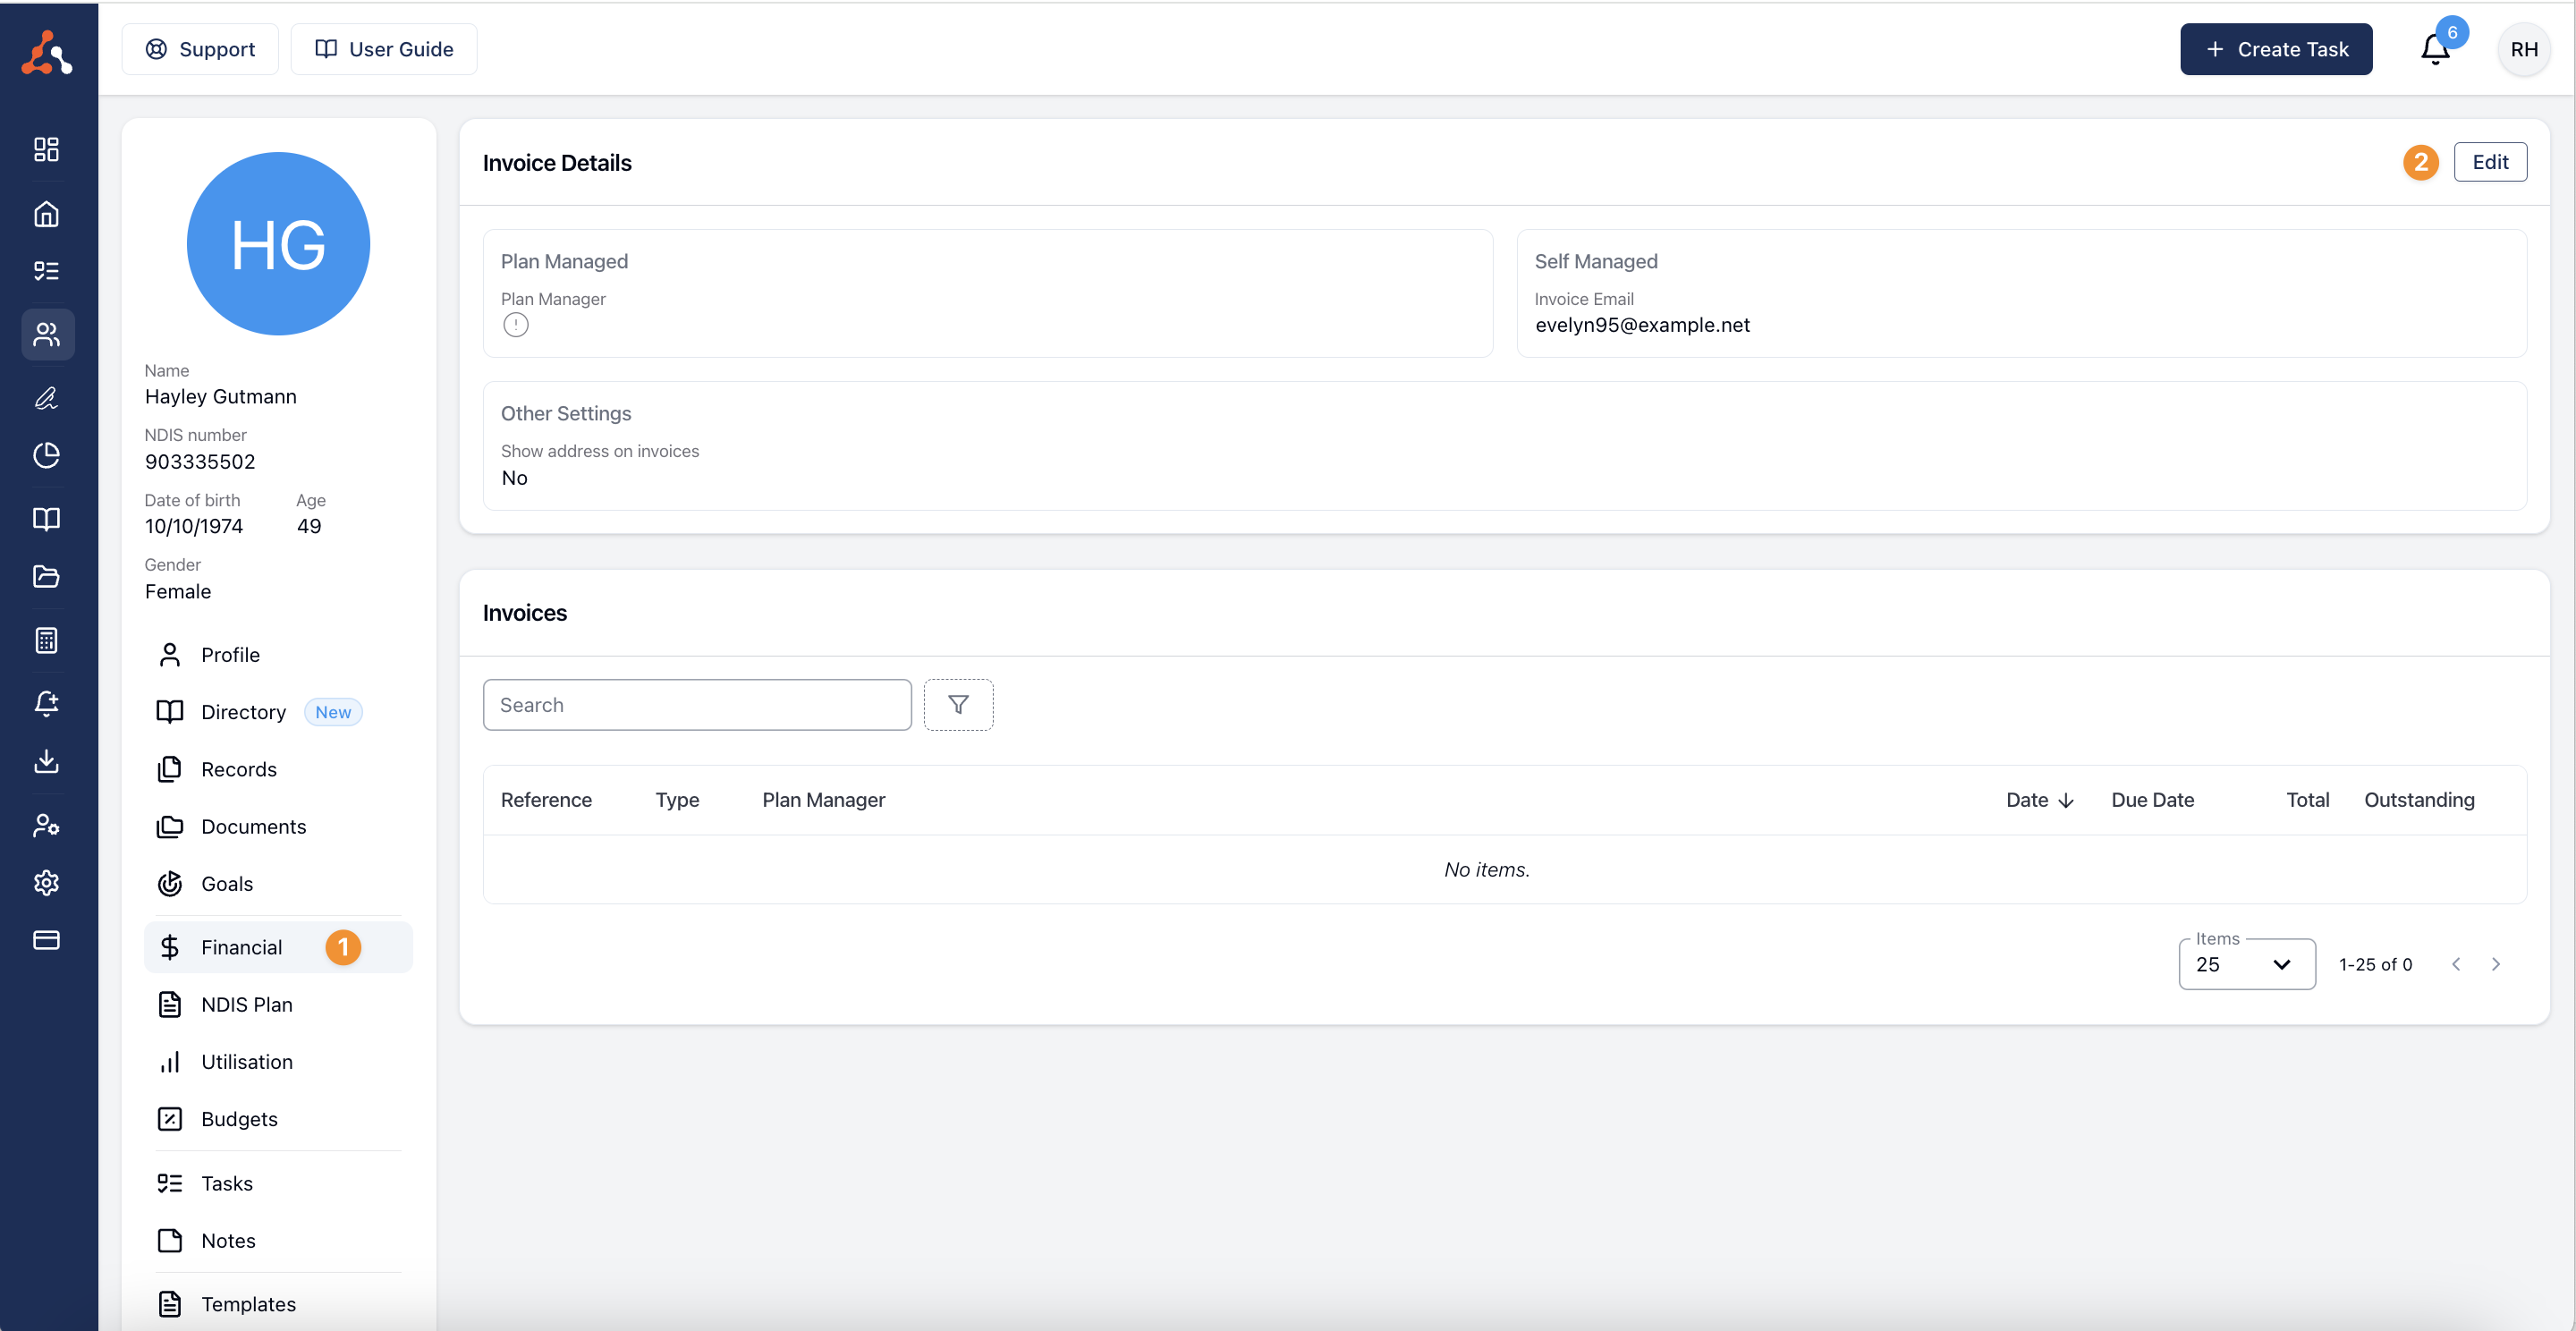Expand the Items per page dropdown
Image resolution: width=2576 pixels, height=1331 pixels.
2246,964
